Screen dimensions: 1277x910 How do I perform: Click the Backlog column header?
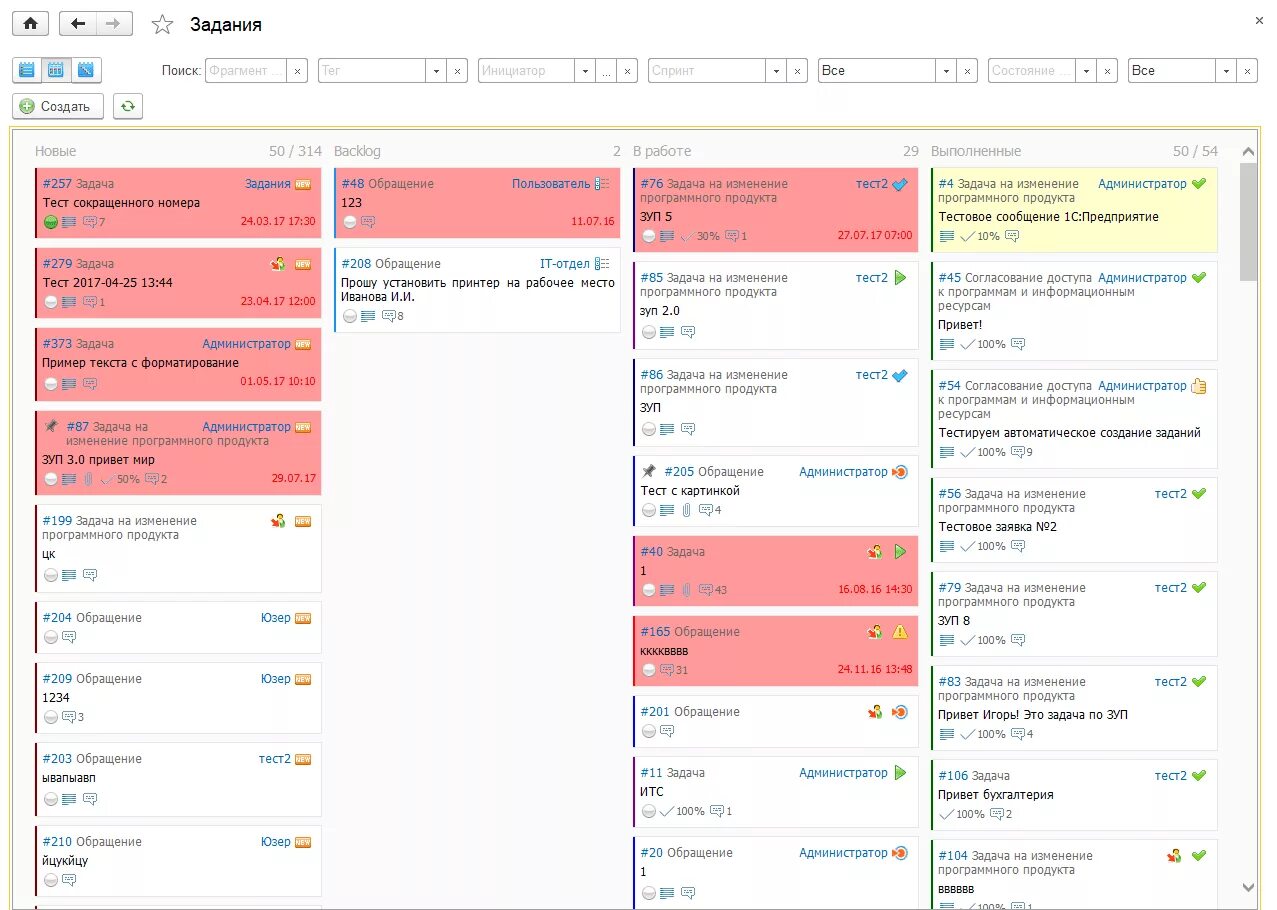click(x=357, y=151)
